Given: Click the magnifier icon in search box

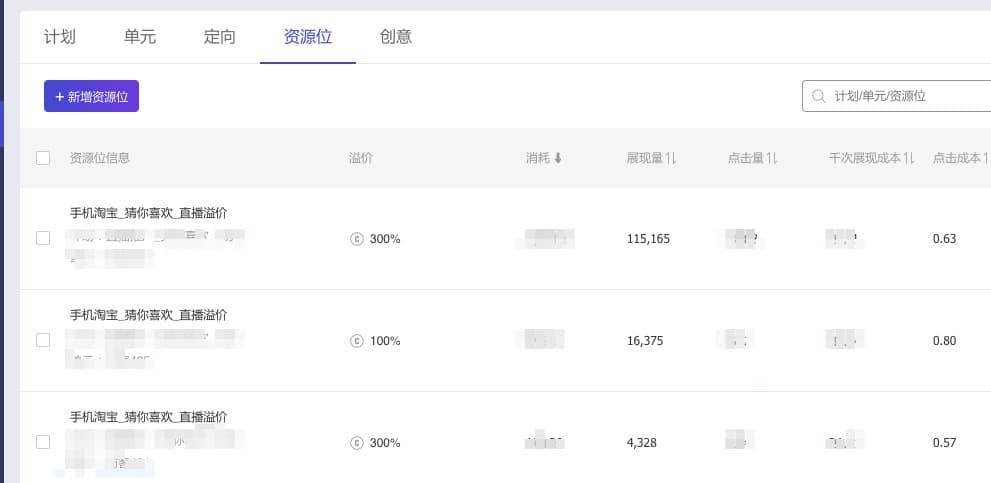Looking at the screenshot, I should pyautogui.click(x=819, y=96).
